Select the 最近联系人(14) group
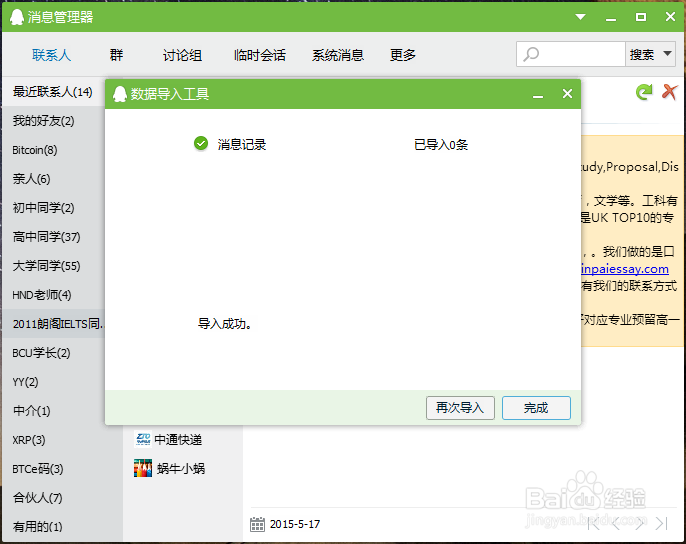This screenshot has height=544, width=686. (53, 92)
